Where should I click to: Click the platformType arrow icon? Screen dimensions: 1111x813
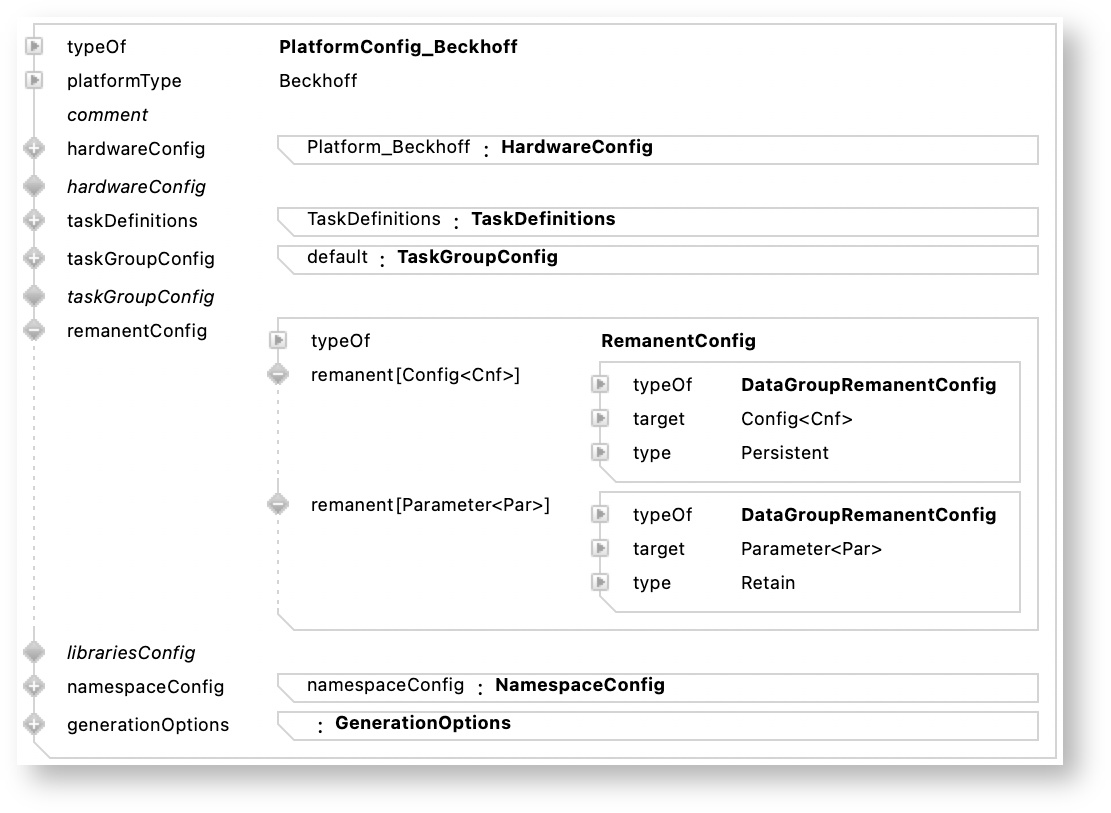click(x=35, y=80)
